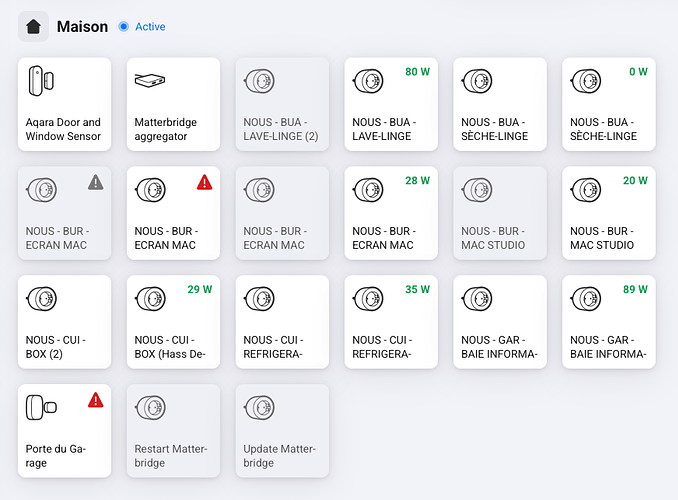Click the 28 W power reading
The width and height of the screenshot is (678, 500).
tap(418, 181)
